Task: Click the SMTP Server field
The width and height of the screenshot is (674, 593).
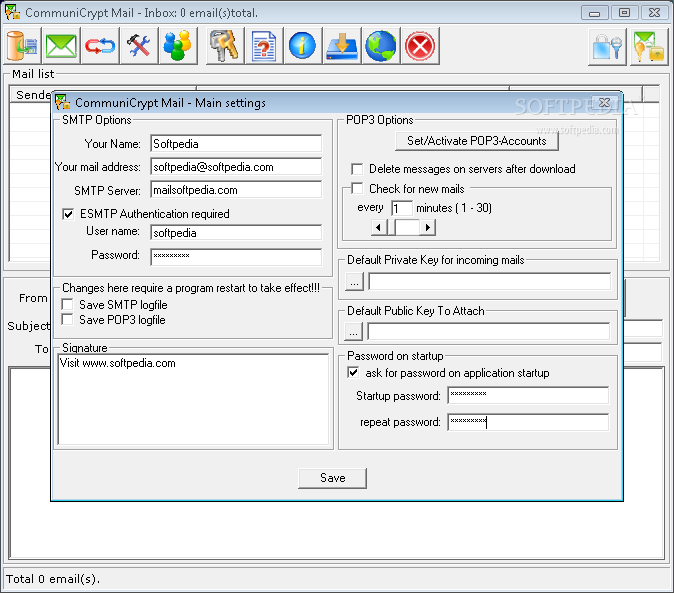Action: (236, 190)
